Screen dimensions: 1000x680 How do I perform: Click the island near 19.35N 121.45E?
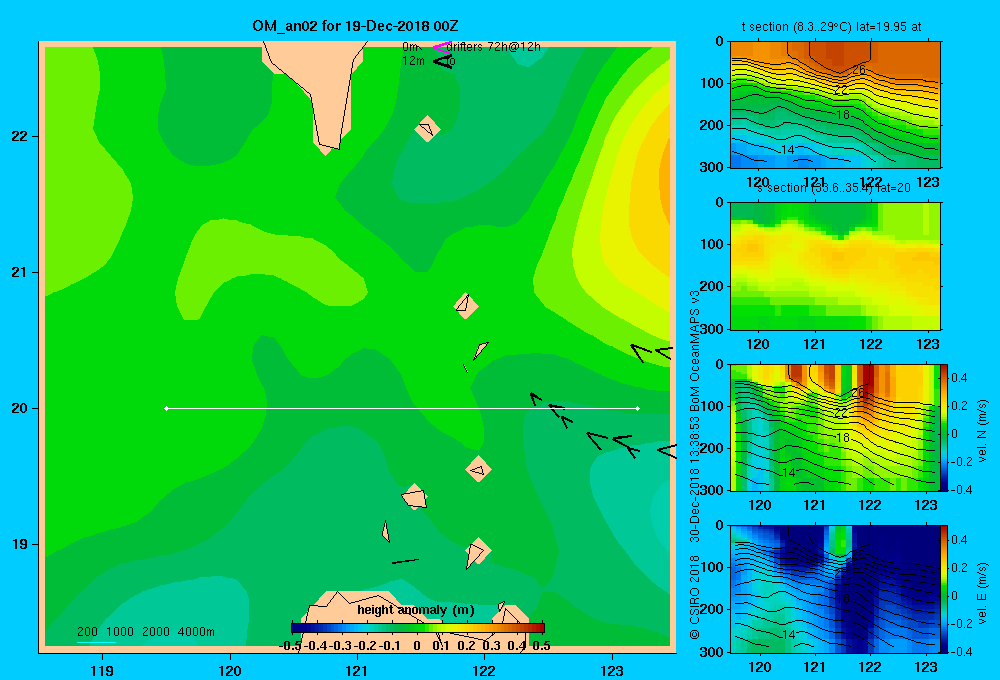[x=415, y=496]
